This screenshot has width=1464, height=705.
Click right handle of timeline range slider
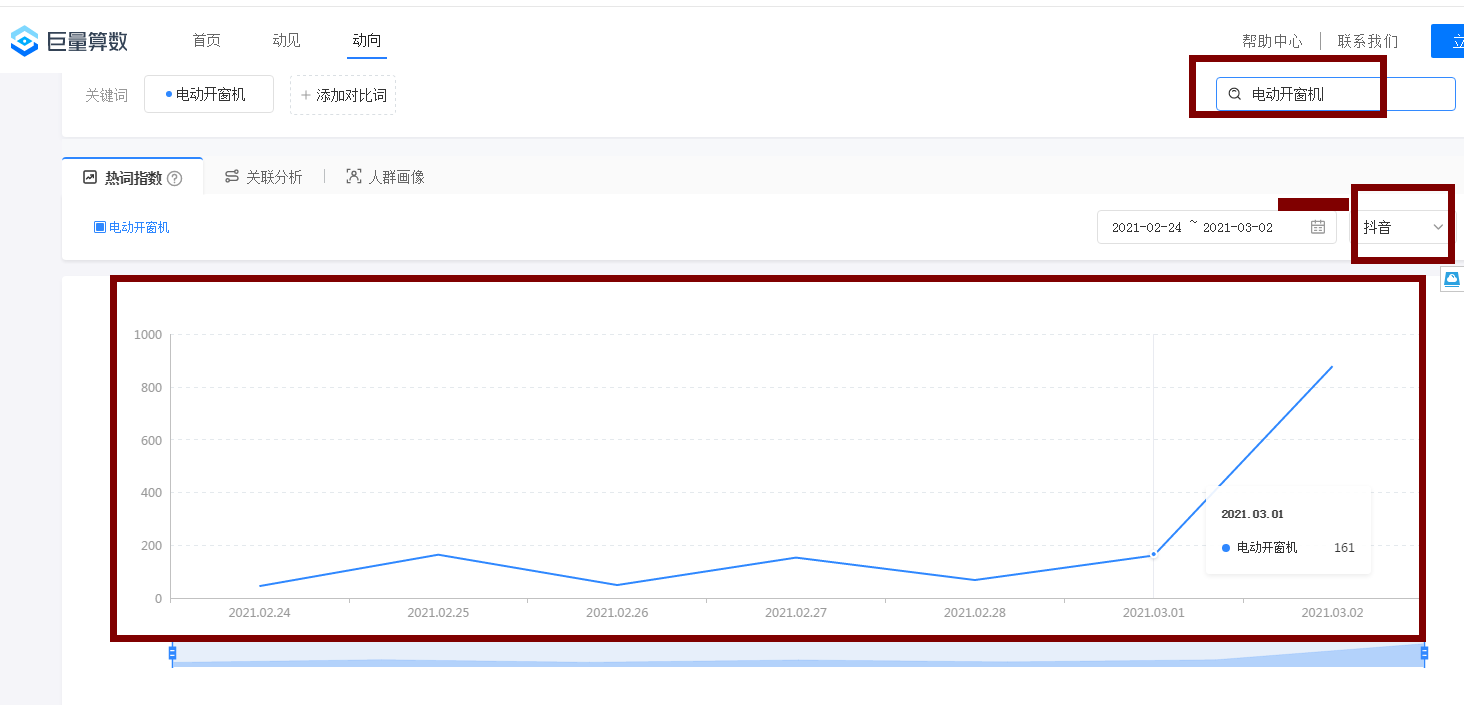pos(1424,653)
